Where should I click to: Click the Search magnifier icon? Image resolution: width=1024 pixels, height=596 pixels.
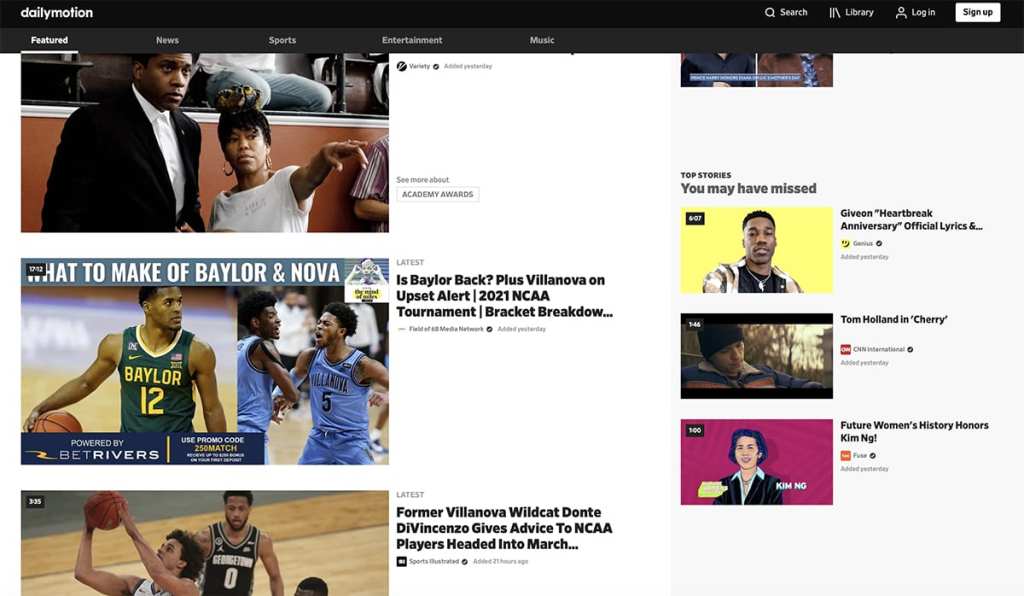770,12
